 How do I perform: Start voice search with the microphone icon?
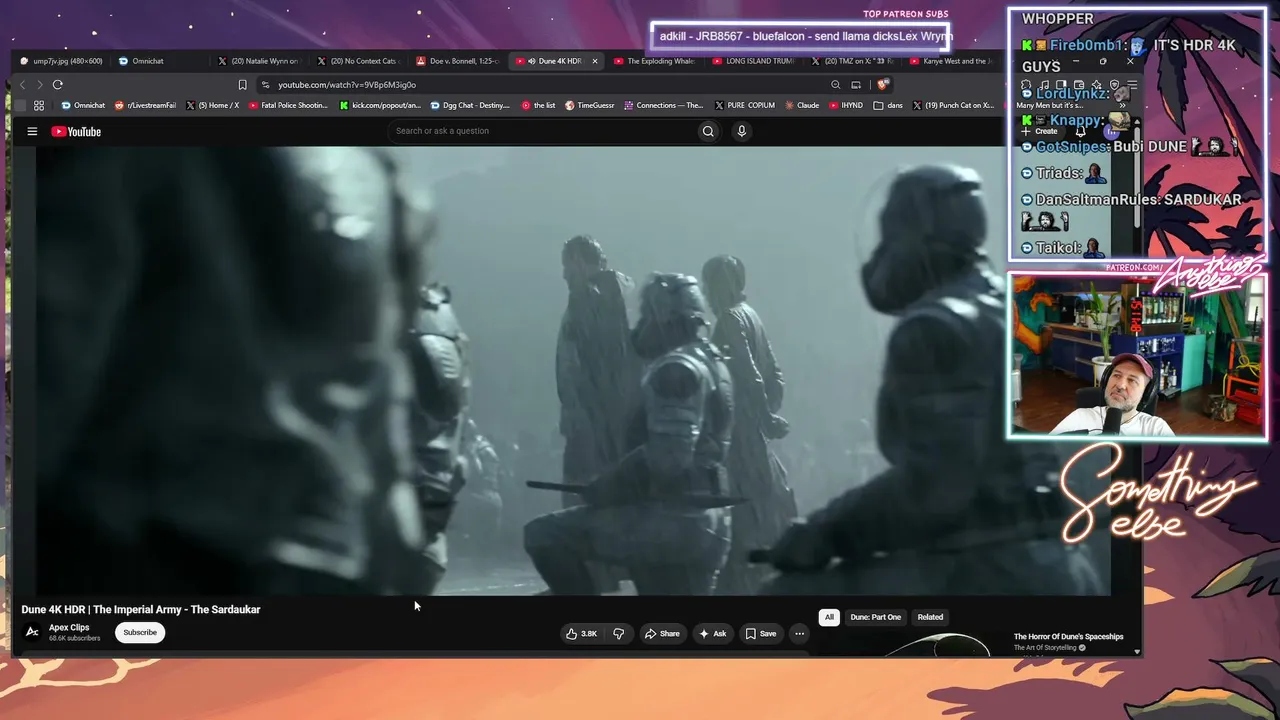[741, 131]
